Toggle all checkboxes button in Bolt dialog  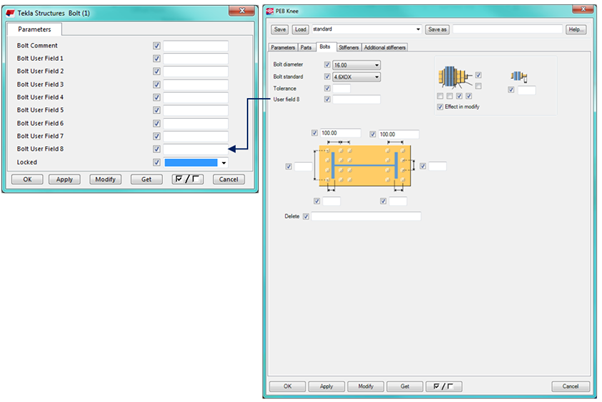coord(187,179)
